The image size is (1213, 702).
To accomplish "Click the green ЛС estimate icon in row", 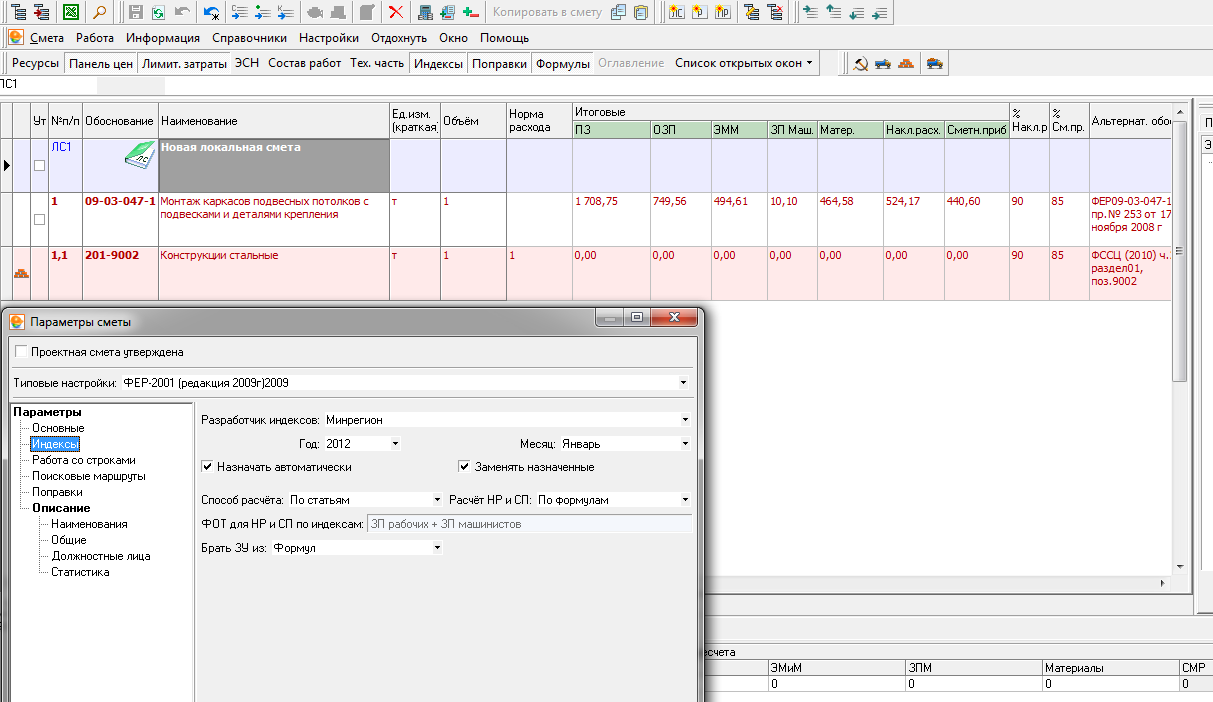I will click(x=138, y=156).
